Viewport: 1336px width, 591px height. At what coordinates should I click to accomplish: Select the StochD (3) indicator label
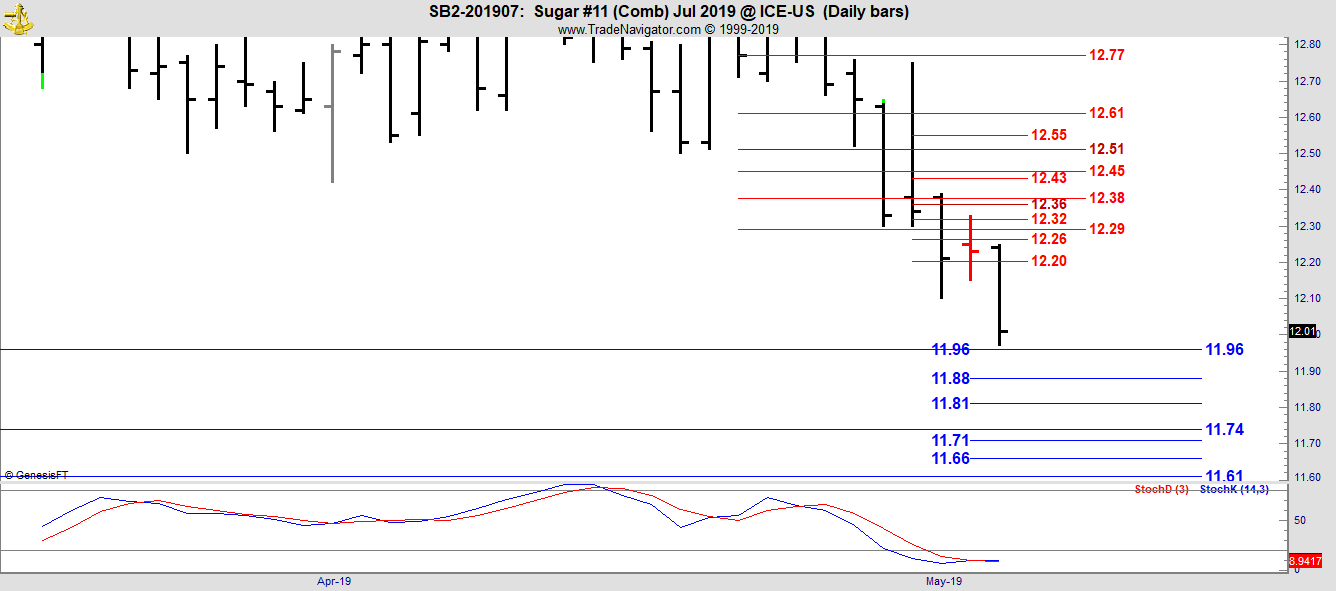pyautogui.click(x=1161, y=489)
